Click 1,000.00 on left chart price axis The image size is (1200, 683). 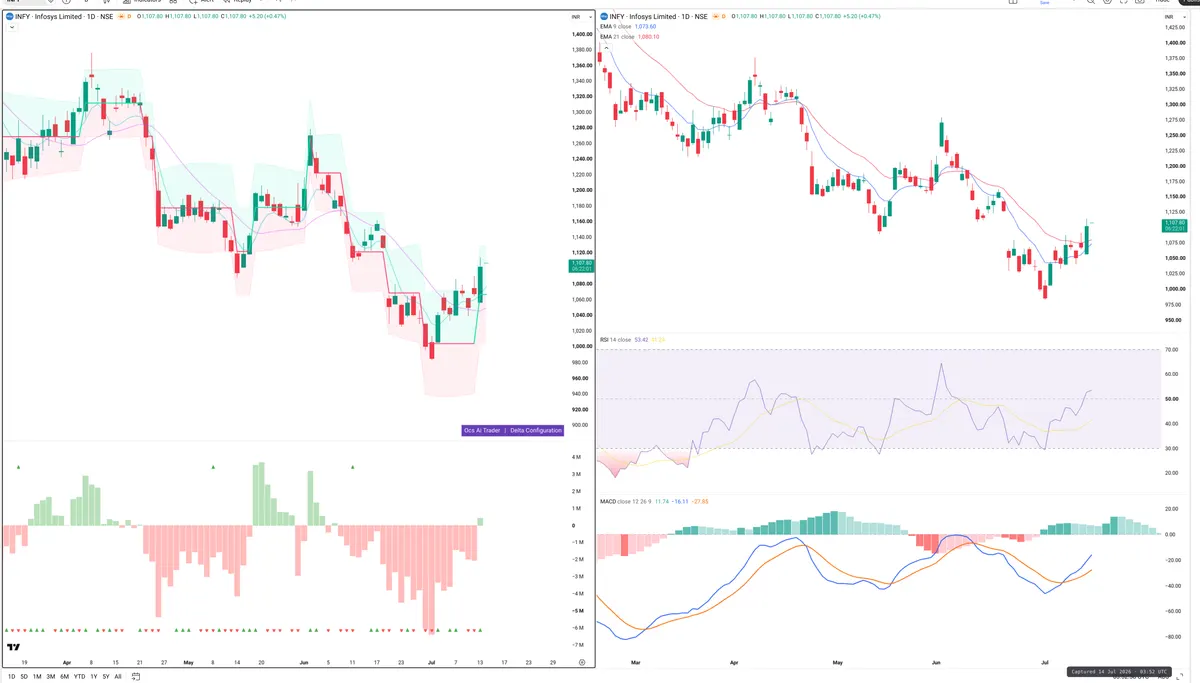pos(582,346)
